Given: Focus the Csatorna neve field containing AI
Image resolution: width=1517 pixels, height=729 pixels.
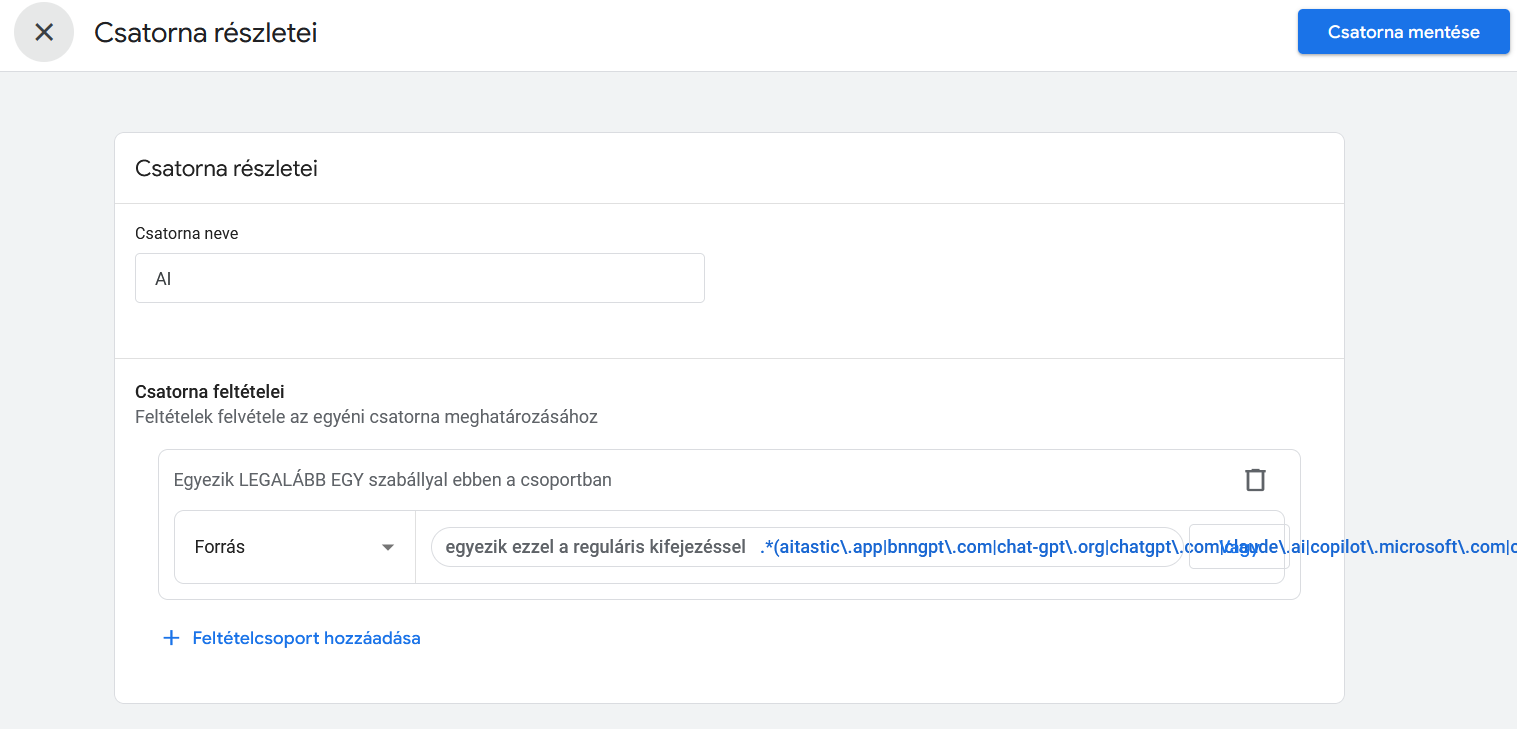Looking at the screenshot, I should pyautogui.click(x=419, y=278).
